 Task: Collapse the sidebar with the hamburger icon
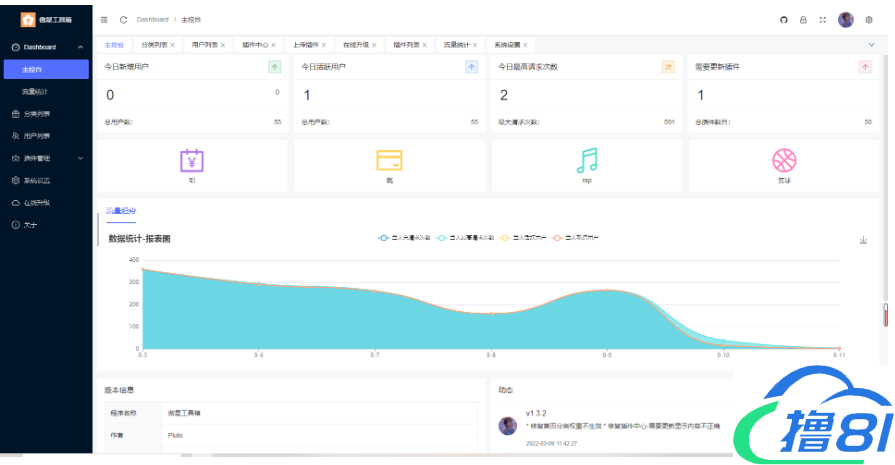pyautogui.click(x=105, y=19)
